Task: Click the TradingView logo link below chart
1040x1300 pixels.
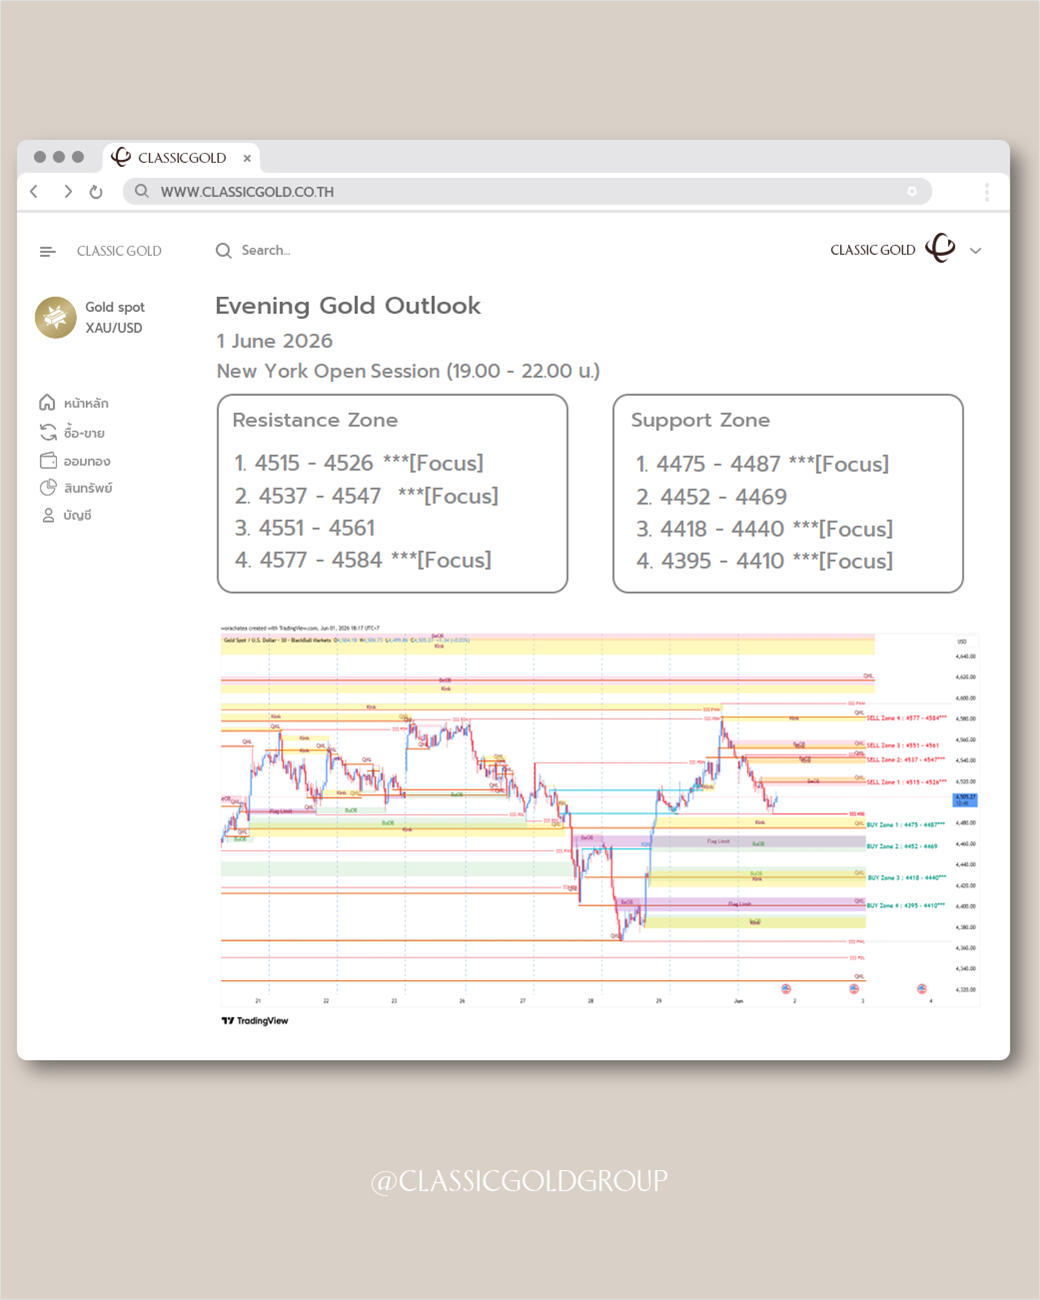Action: (255, 1021)
